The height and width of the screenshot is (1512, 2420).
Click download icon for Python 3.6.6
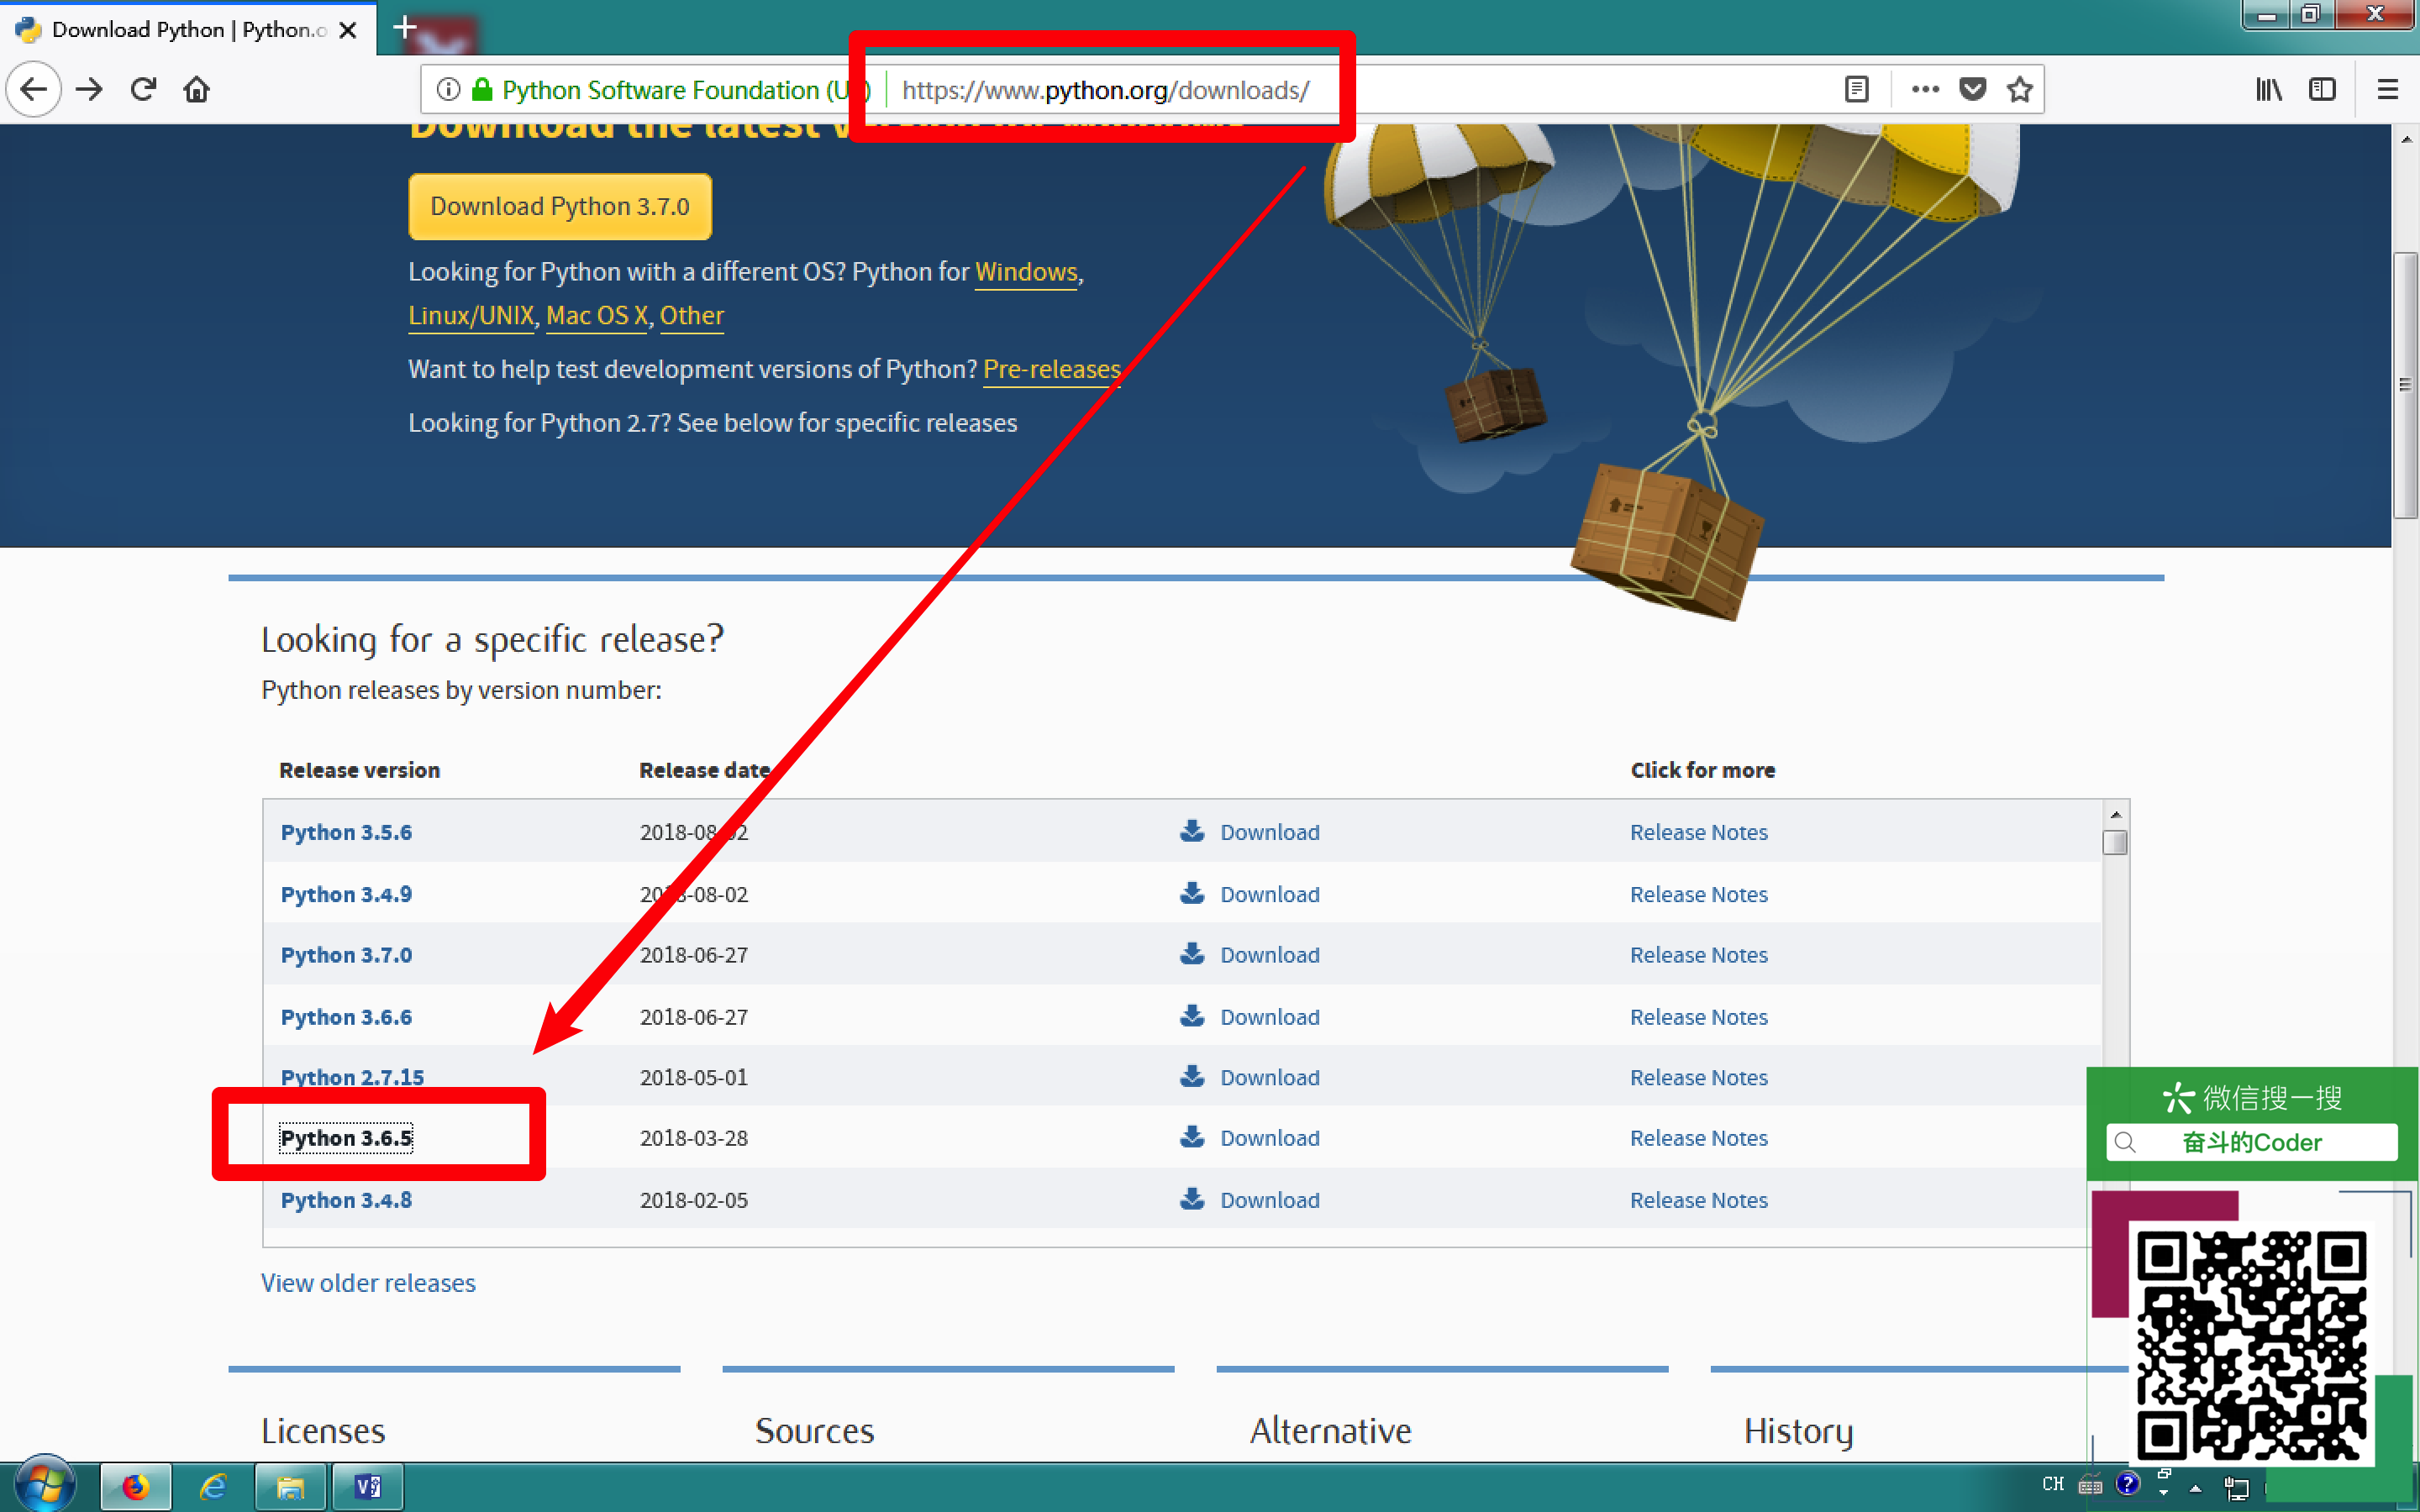pyautogui.click(x=1191, y=1016)
